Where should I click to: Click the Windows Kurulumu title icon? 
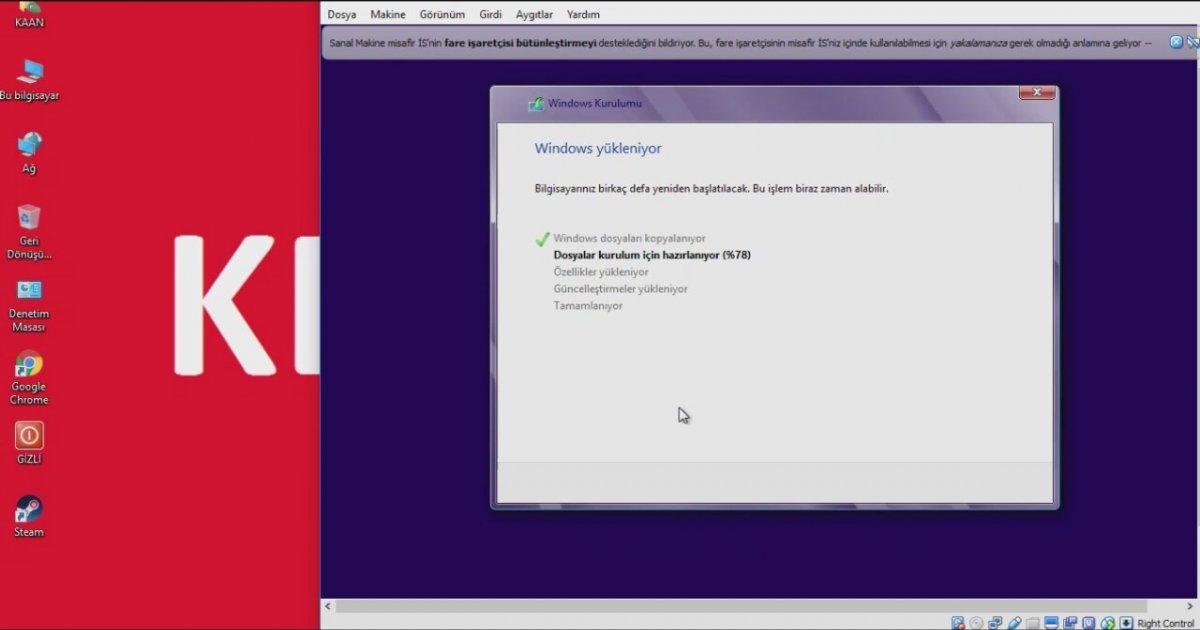[536, 103]
